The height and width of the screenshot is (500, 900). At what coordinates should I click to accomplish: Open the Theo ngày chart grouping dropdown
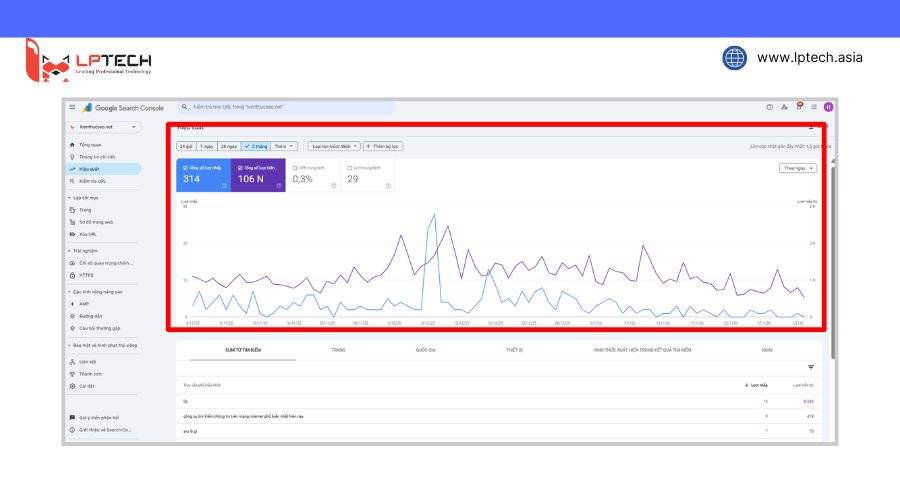tap(798, 168)
